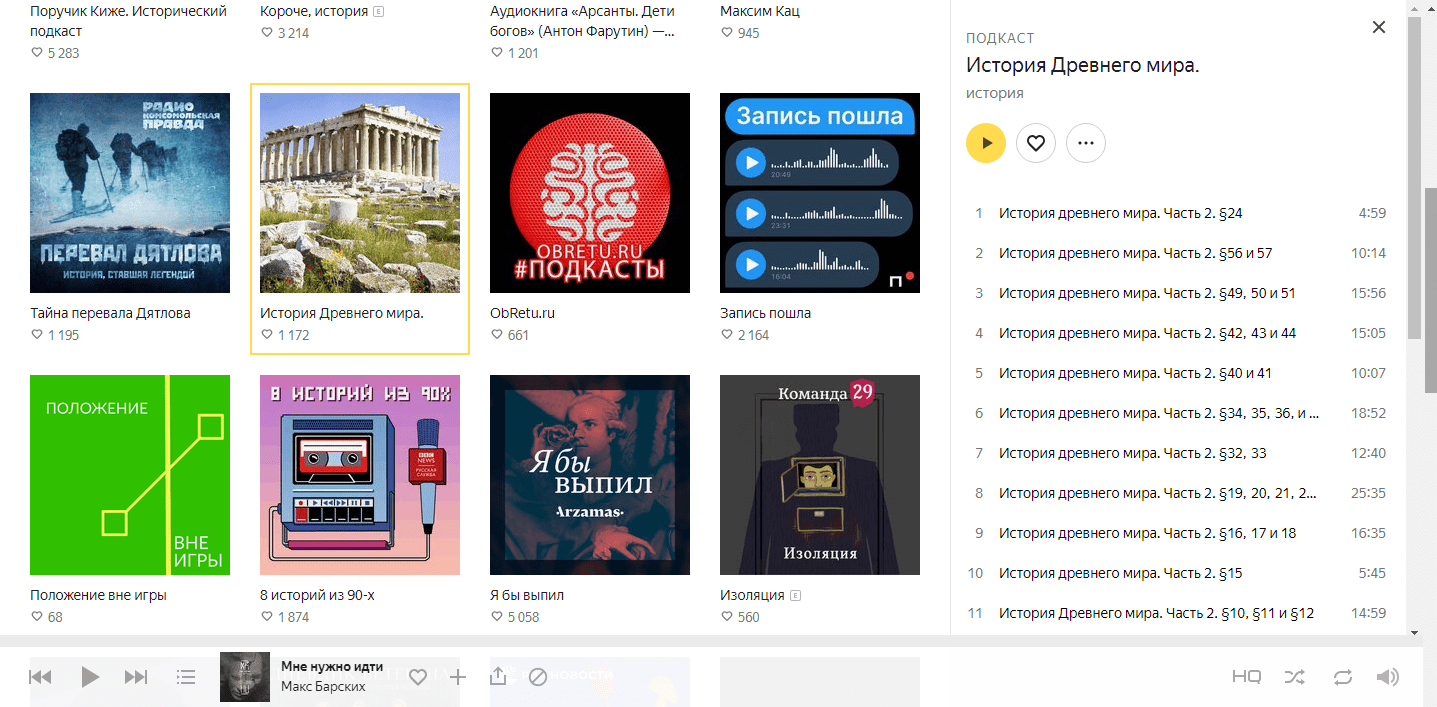This screenshot has width=1437, height=707.
Task: Open the three-dots more options menu
Action: coord(1086,144)
